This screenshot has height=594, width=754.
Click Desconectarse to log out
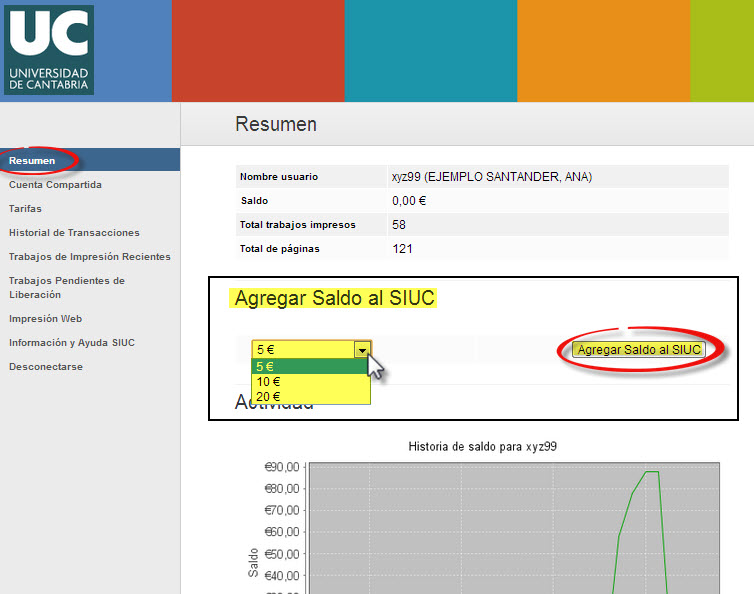coord(46,367)
